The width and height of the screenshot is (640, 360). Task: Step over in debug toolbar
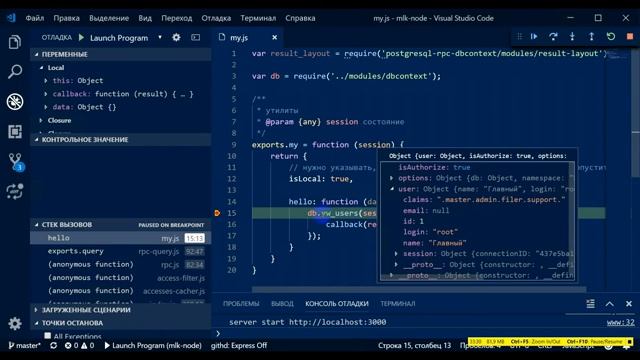(x=553, y=37)
